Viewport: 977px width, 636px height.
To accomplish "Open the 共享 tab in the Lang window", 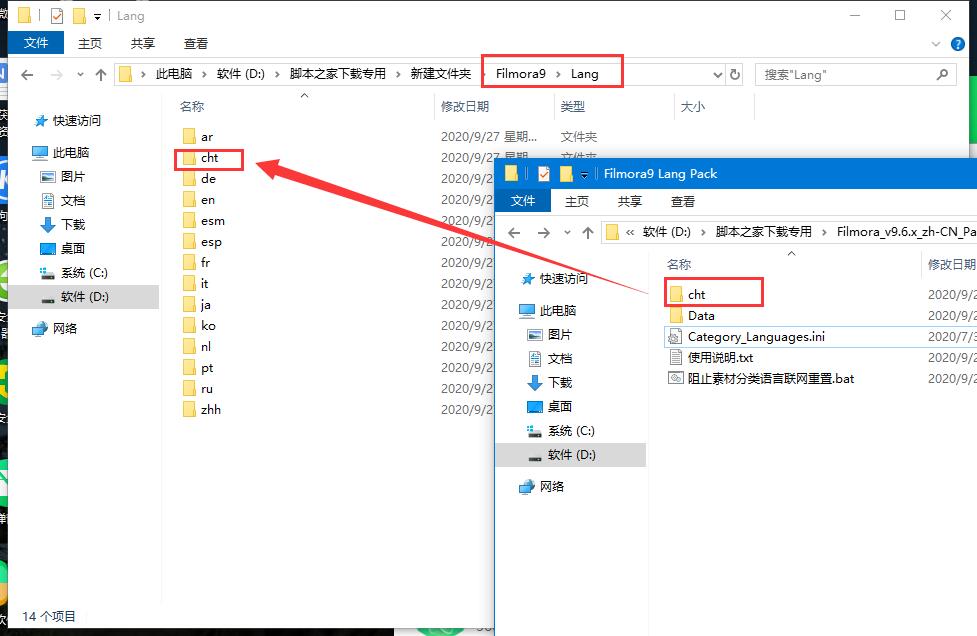I will [x=143, y=44].
